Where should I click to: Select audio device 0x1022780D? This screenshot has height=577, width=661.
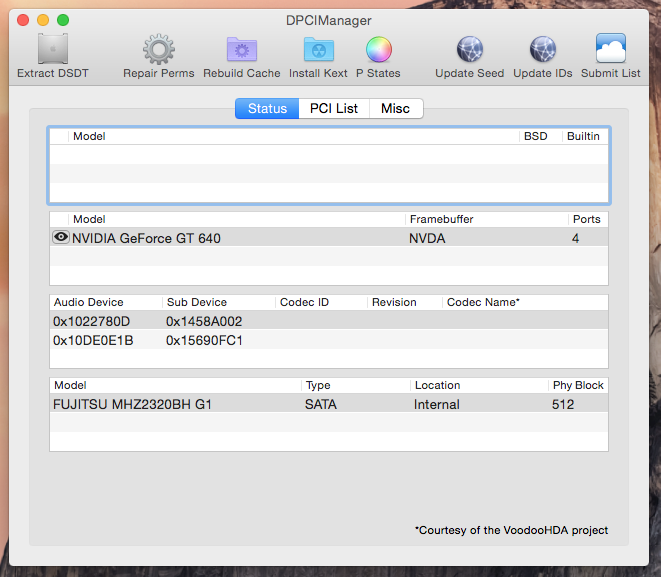point(91,322)
